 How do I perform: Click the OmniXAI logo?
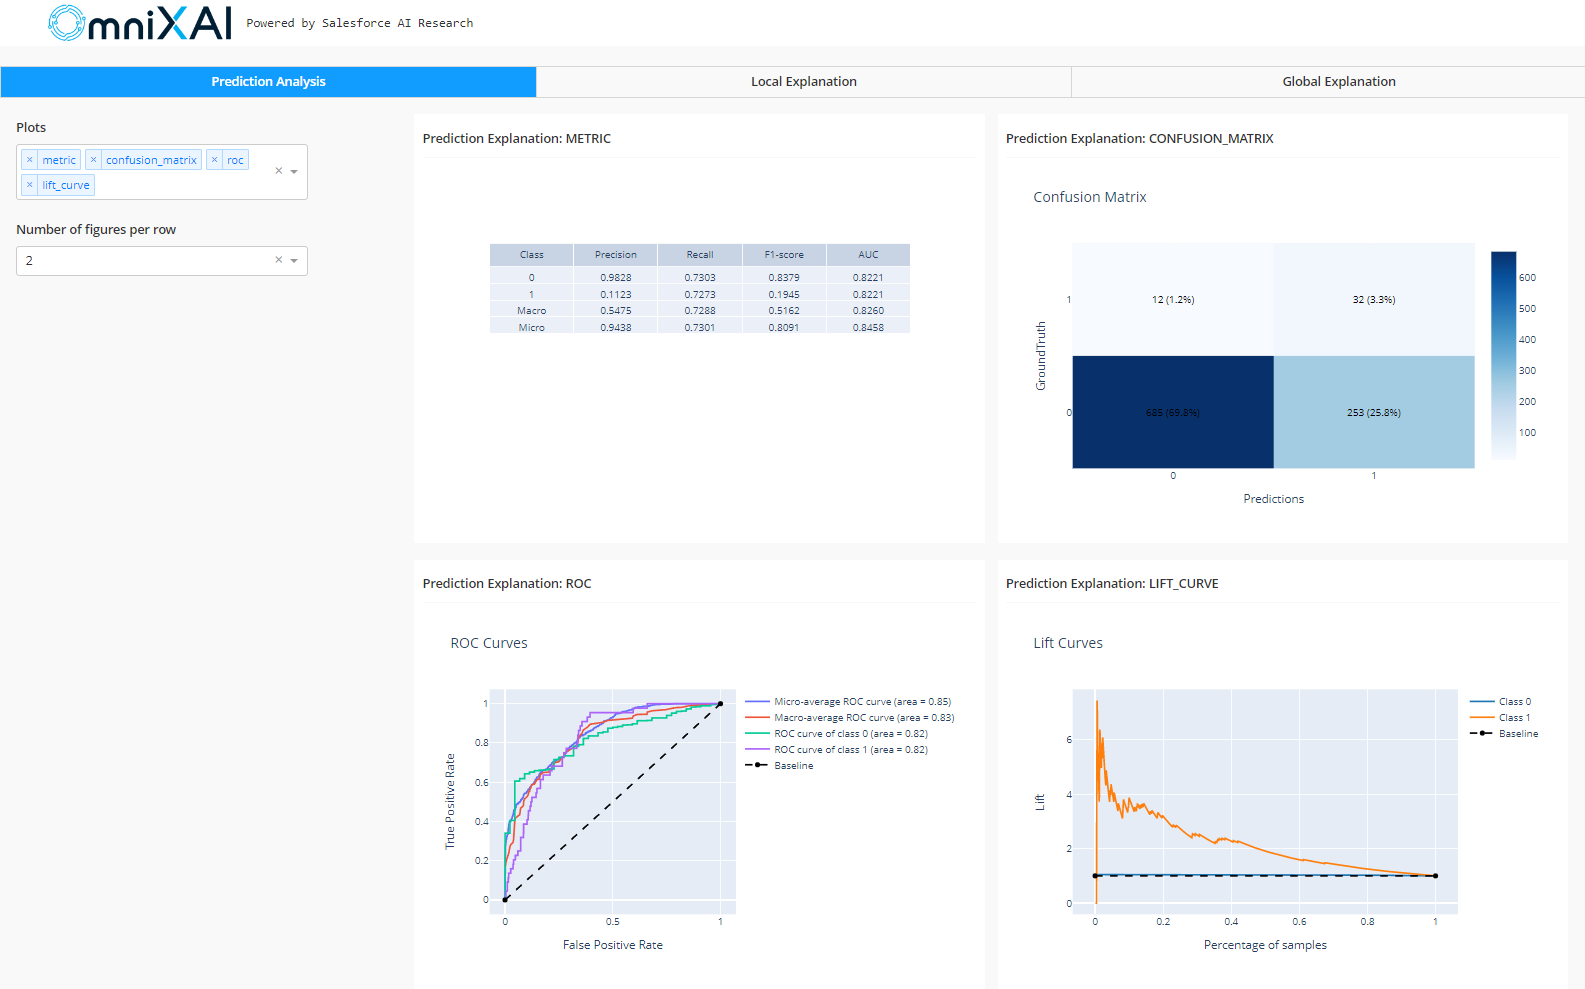point(140,22)
